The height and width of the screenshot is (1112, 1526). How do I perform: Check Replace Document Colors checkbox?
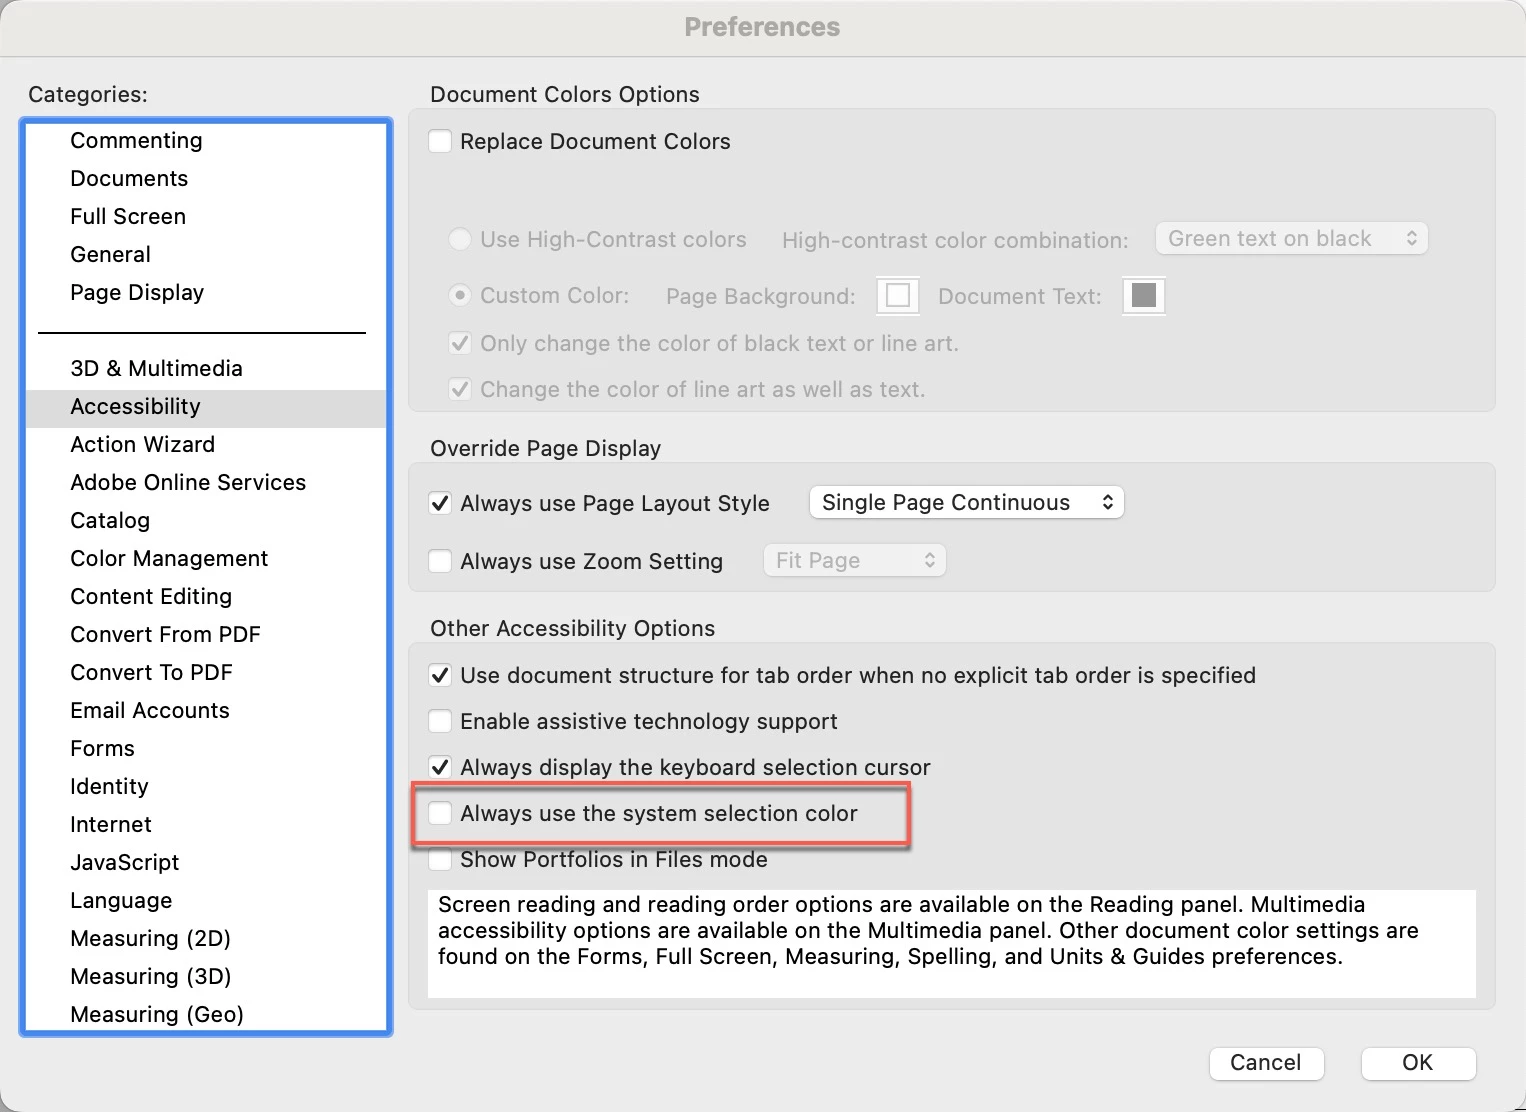pyautogui.click(x=440, y=141)
